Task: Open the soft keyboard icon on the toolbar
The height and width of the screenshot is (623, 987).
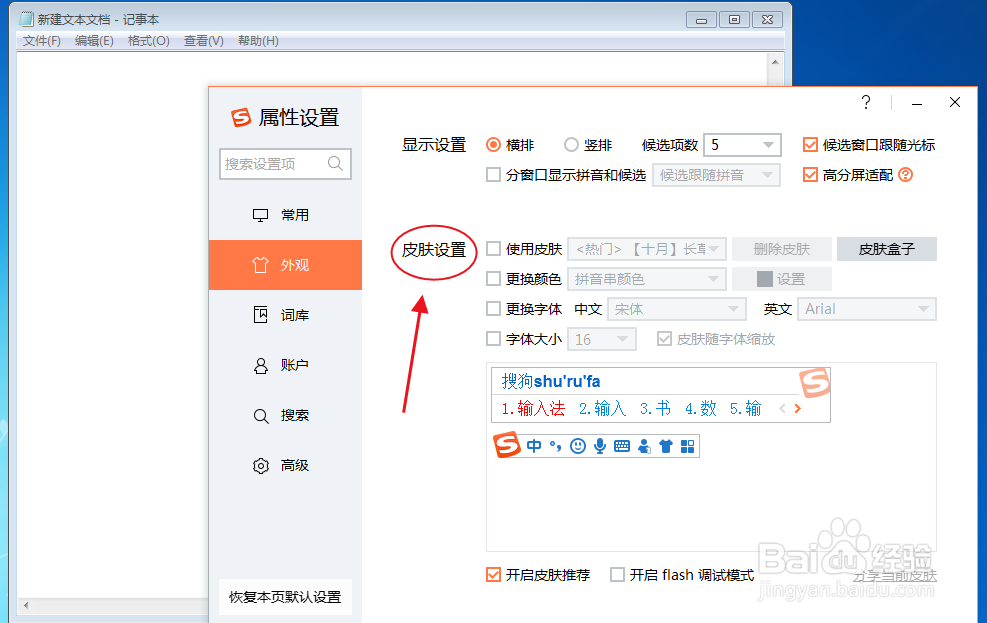Action: point(622,446)
